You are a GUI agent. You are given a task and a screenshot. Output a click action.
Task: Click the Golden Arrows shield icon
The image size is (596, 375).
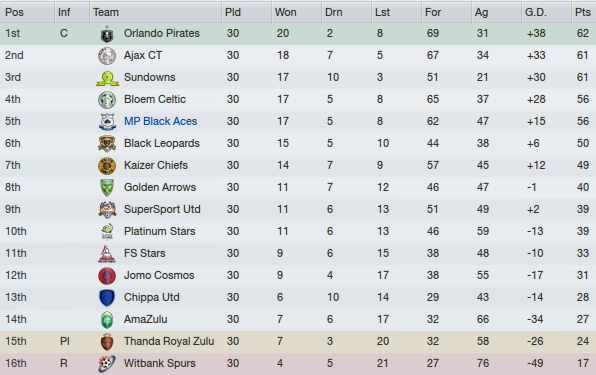107,188
